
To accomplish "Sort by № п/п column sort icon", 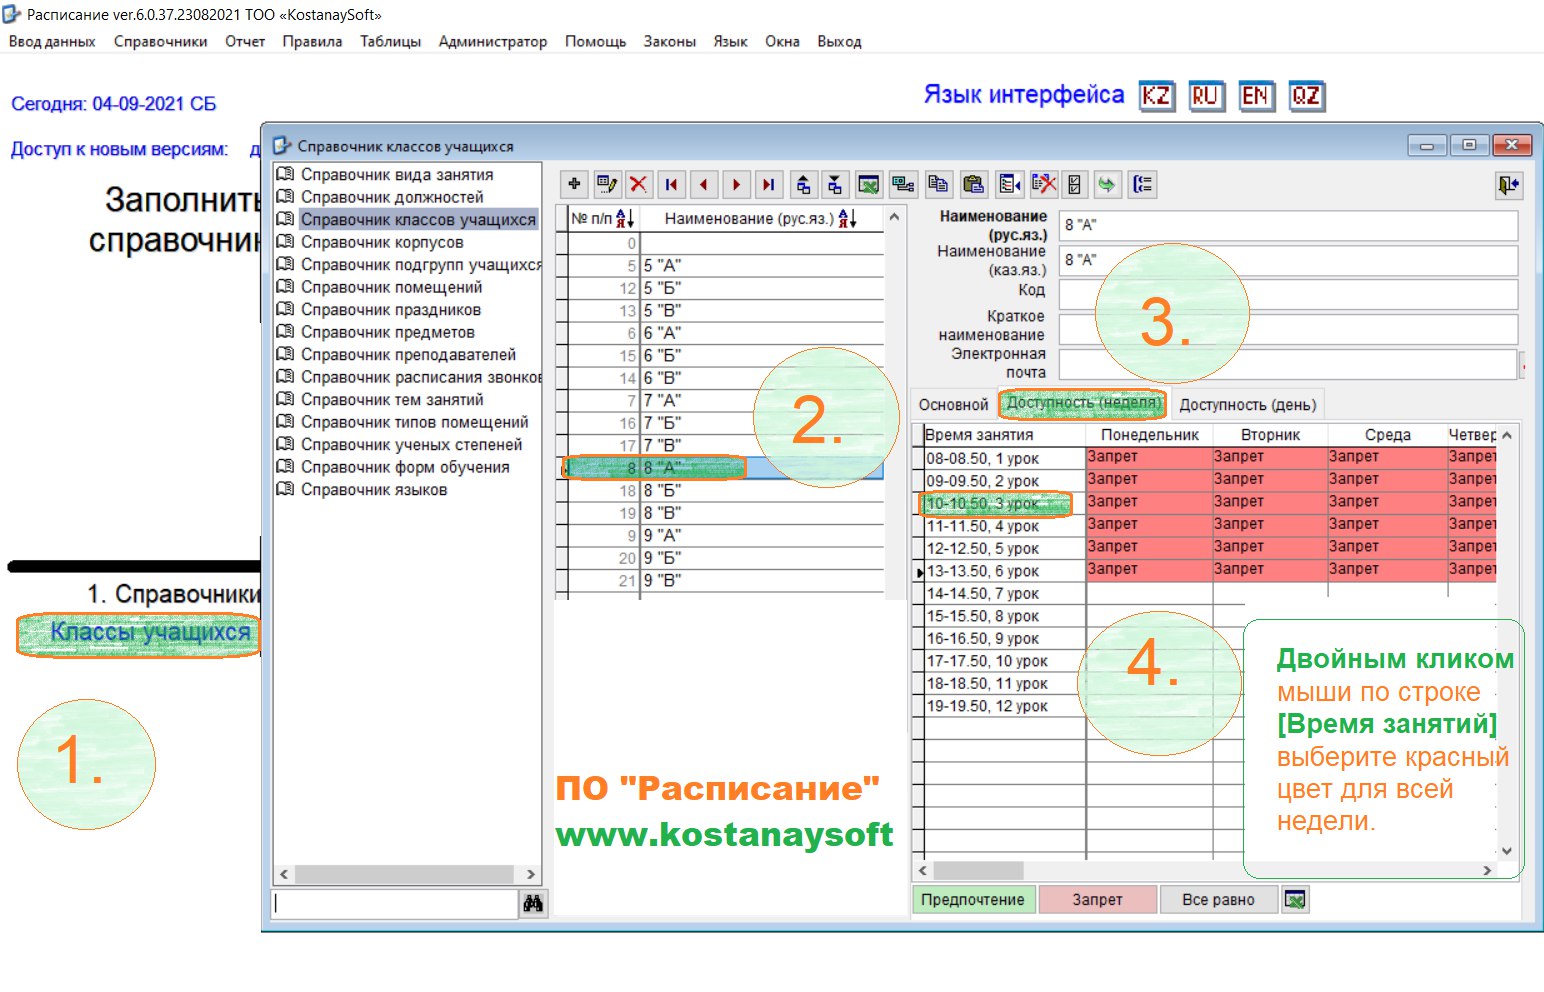I will [x=625, y=218].
